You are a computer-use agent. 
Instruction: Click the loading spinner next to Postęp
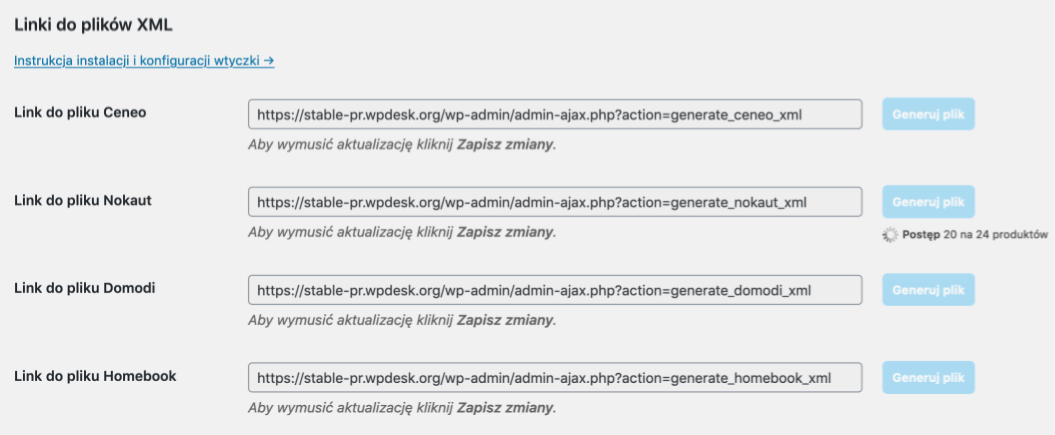click(x=890, y=235)
